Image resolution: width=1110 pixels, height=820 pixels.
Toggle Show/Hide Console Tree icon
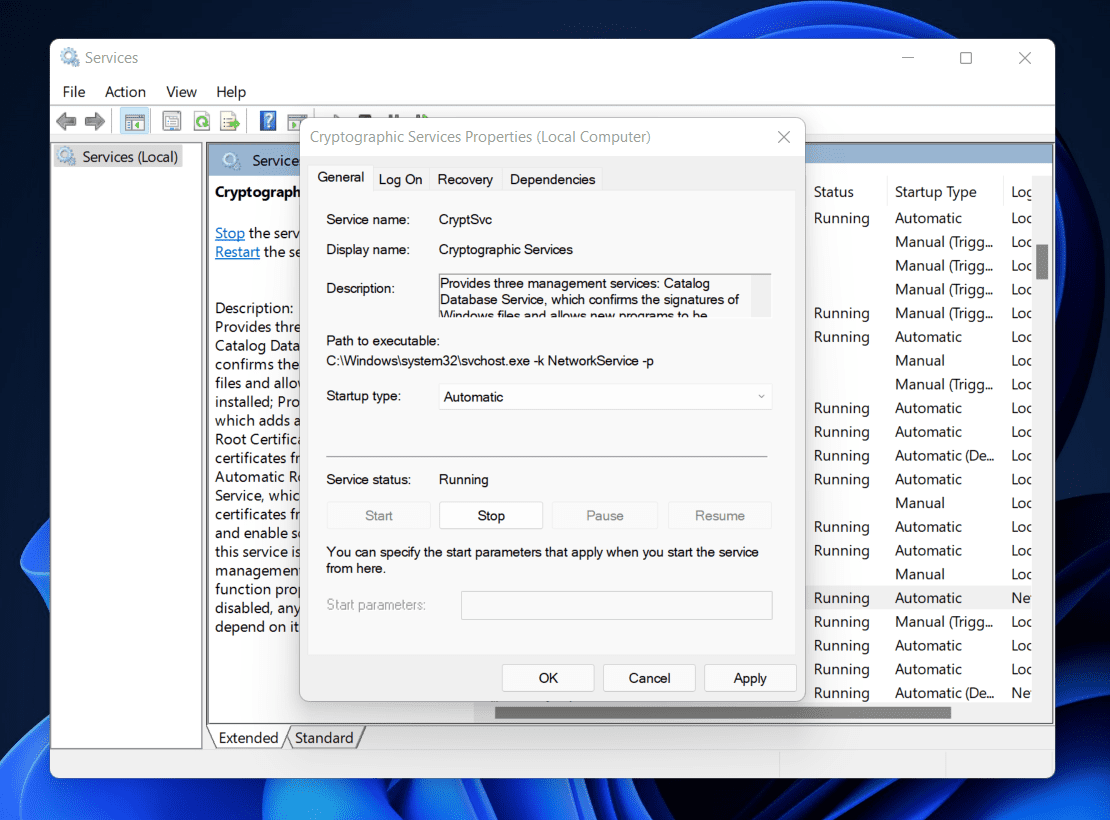click(x=134, y=121)
